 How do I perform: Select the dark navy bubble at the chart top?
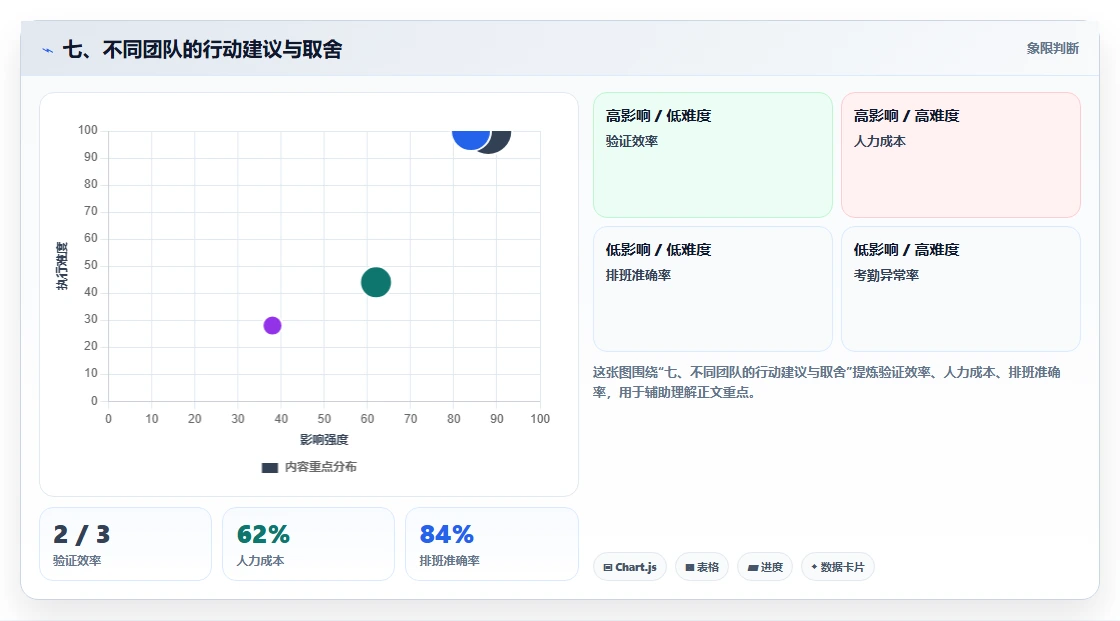[x=502, y=141]
